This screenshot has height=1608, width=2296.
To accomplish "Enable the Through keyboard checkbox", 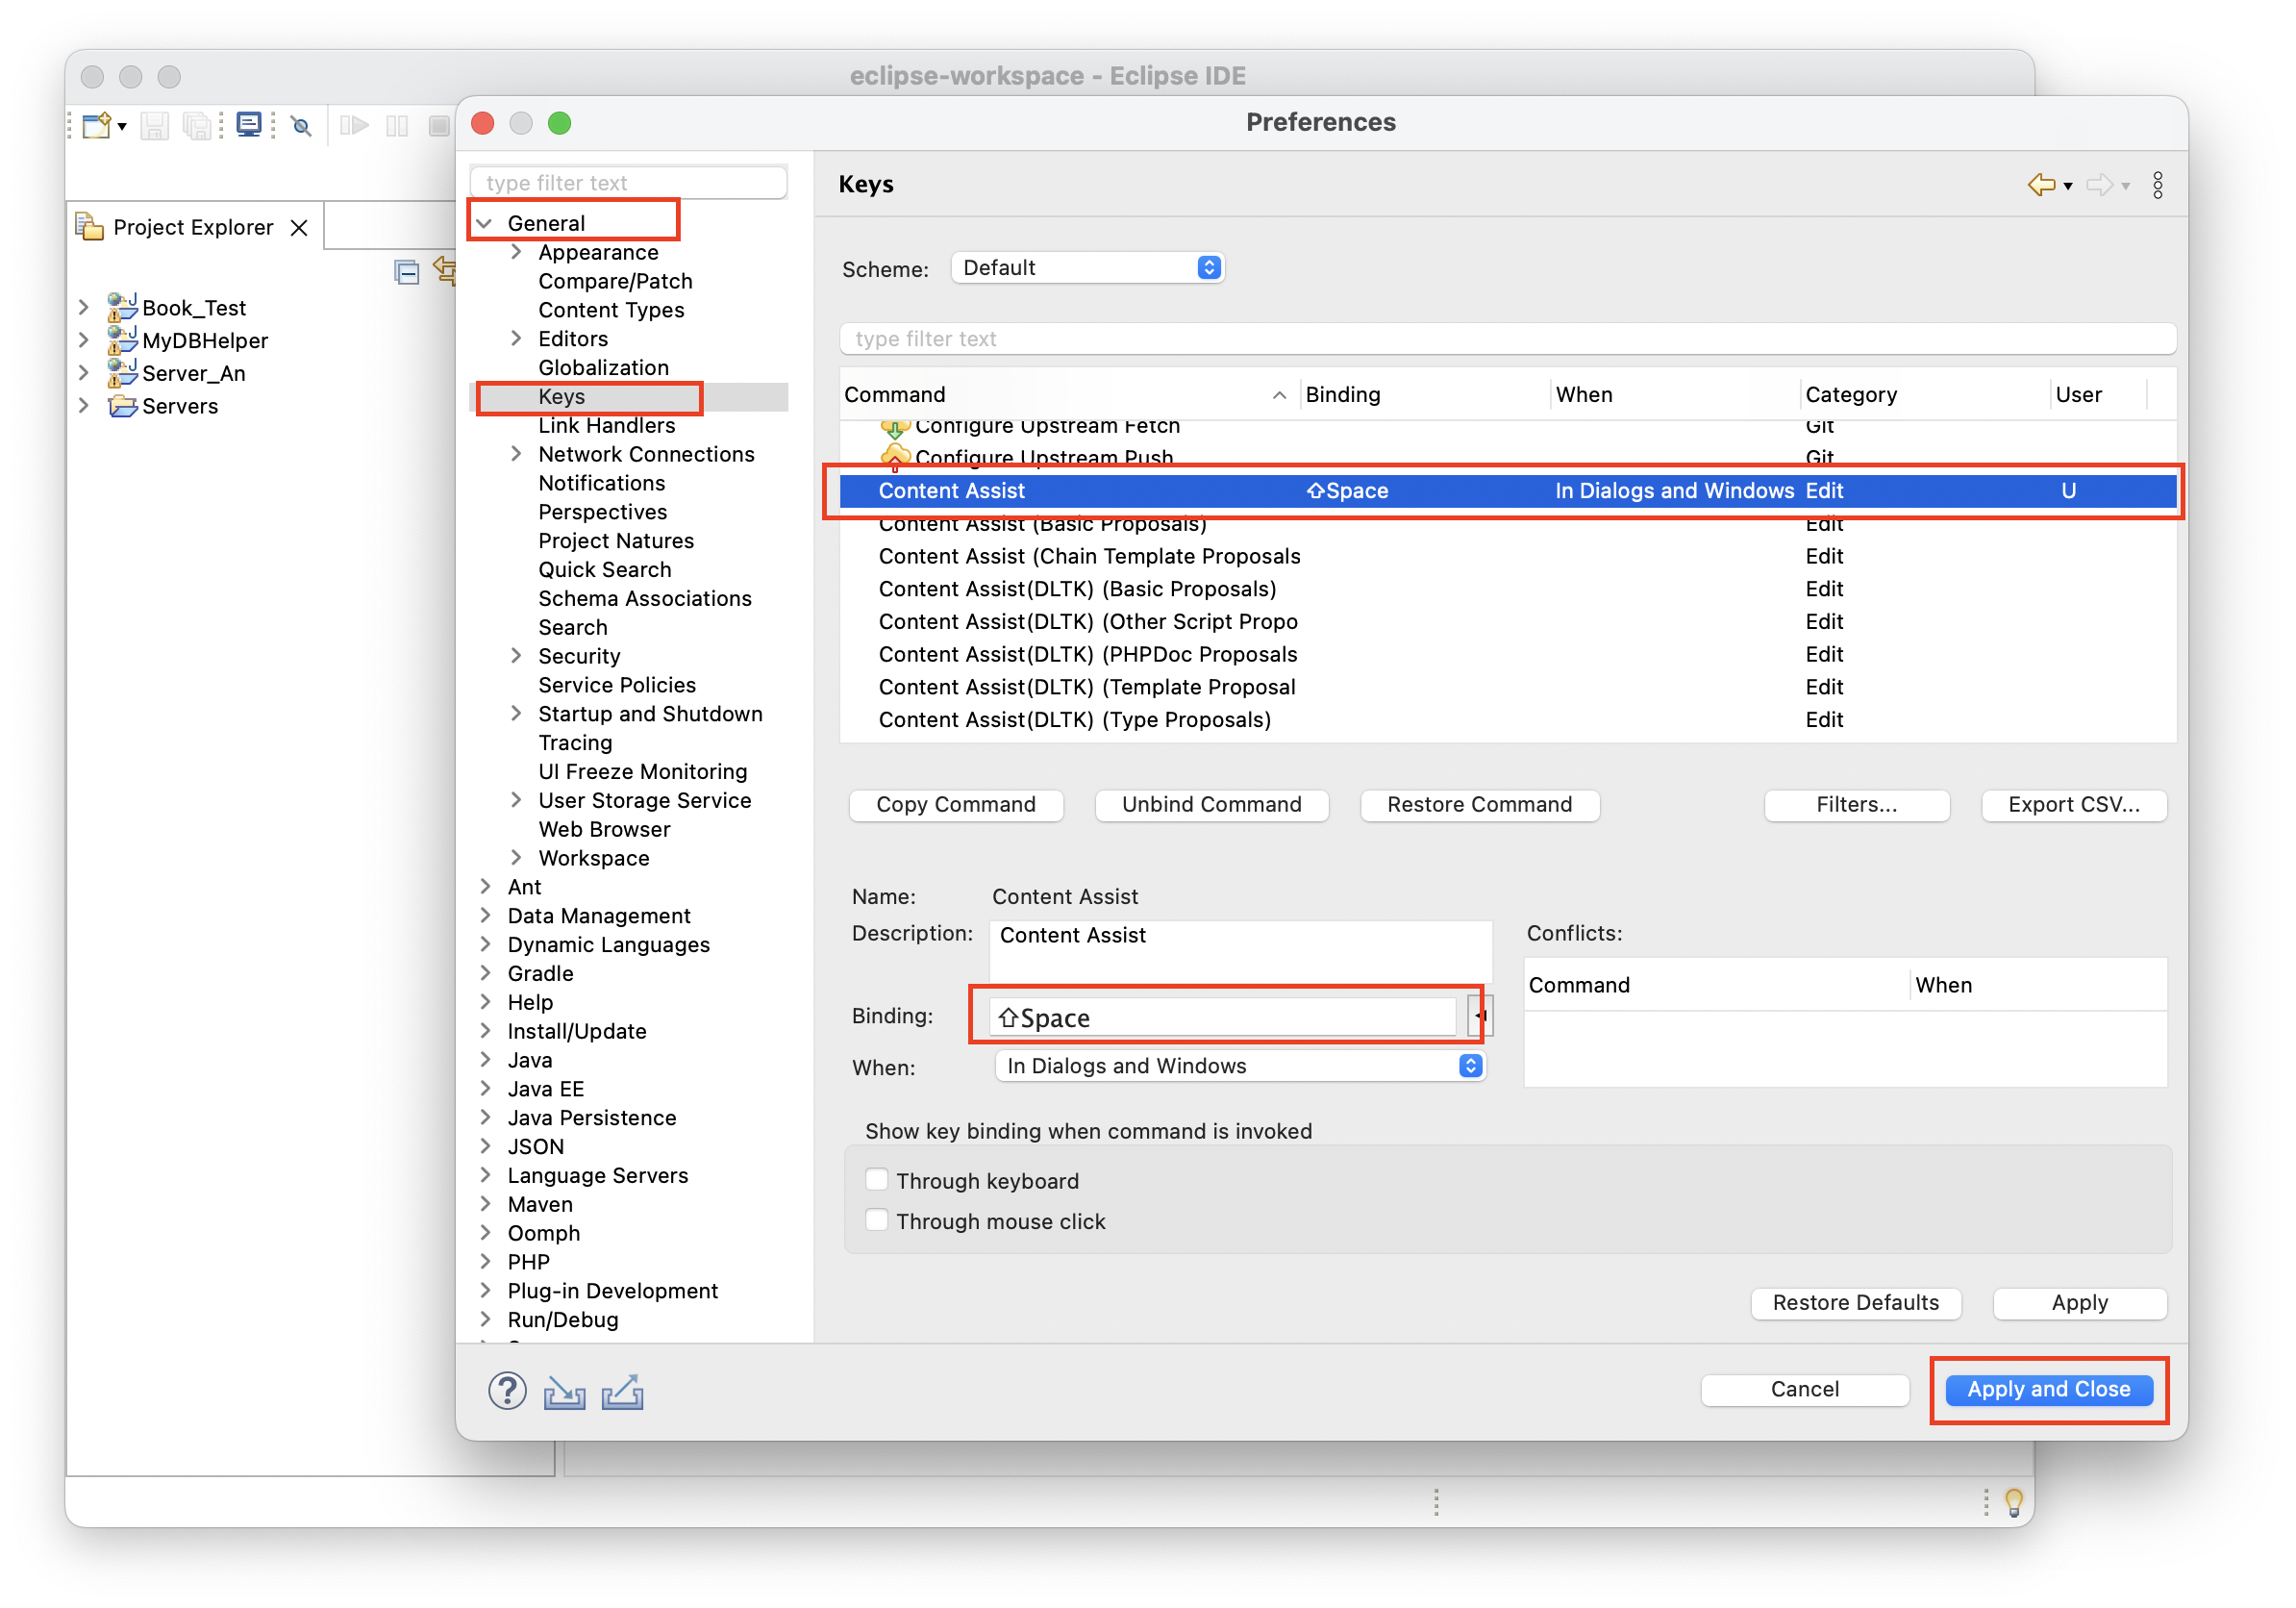I will point(876,1180).
